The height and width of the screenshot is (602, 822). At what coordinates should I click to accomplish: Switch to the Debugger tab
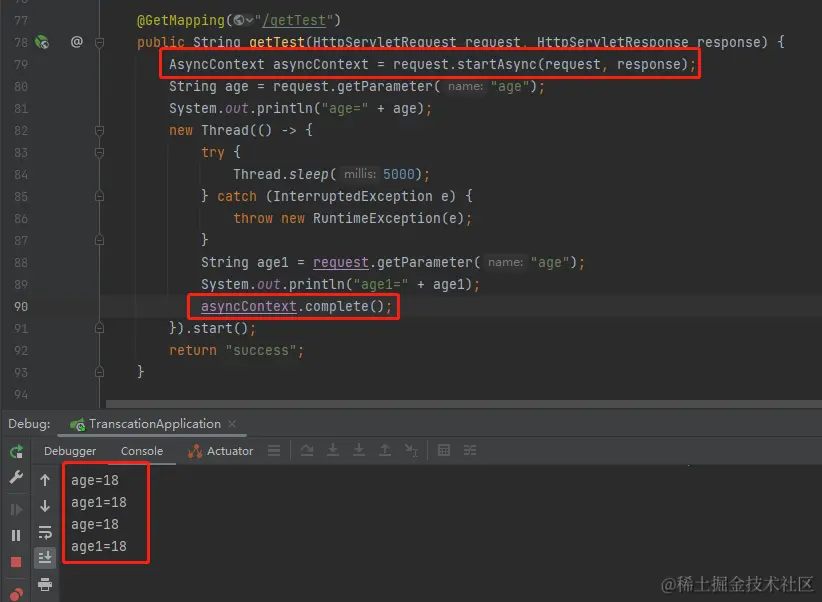click(70, 451)
